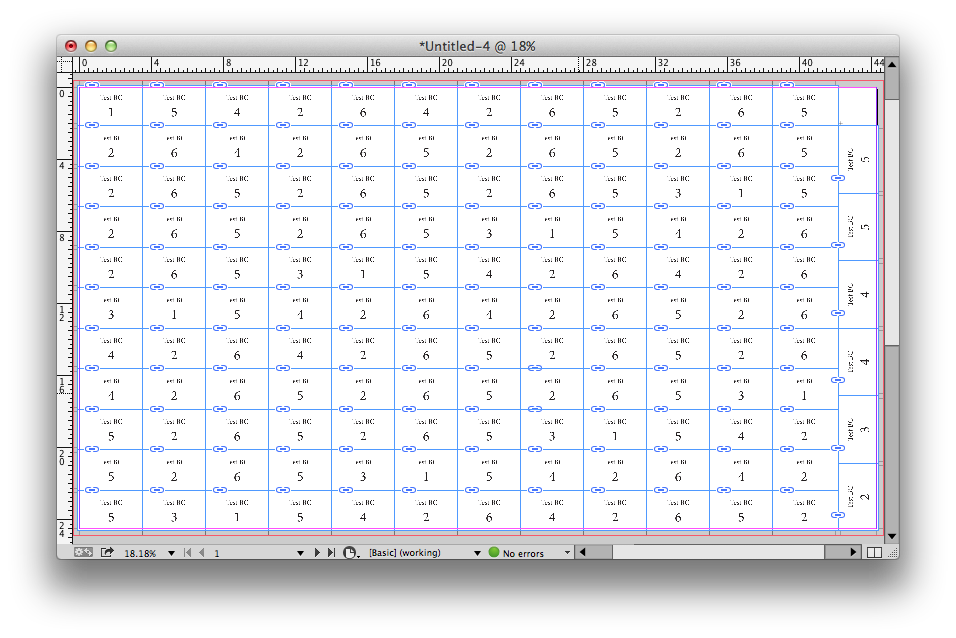Open the zoom percentage dropdown arrow
Viewport: 956px width, 638px height.
point(171,552)
